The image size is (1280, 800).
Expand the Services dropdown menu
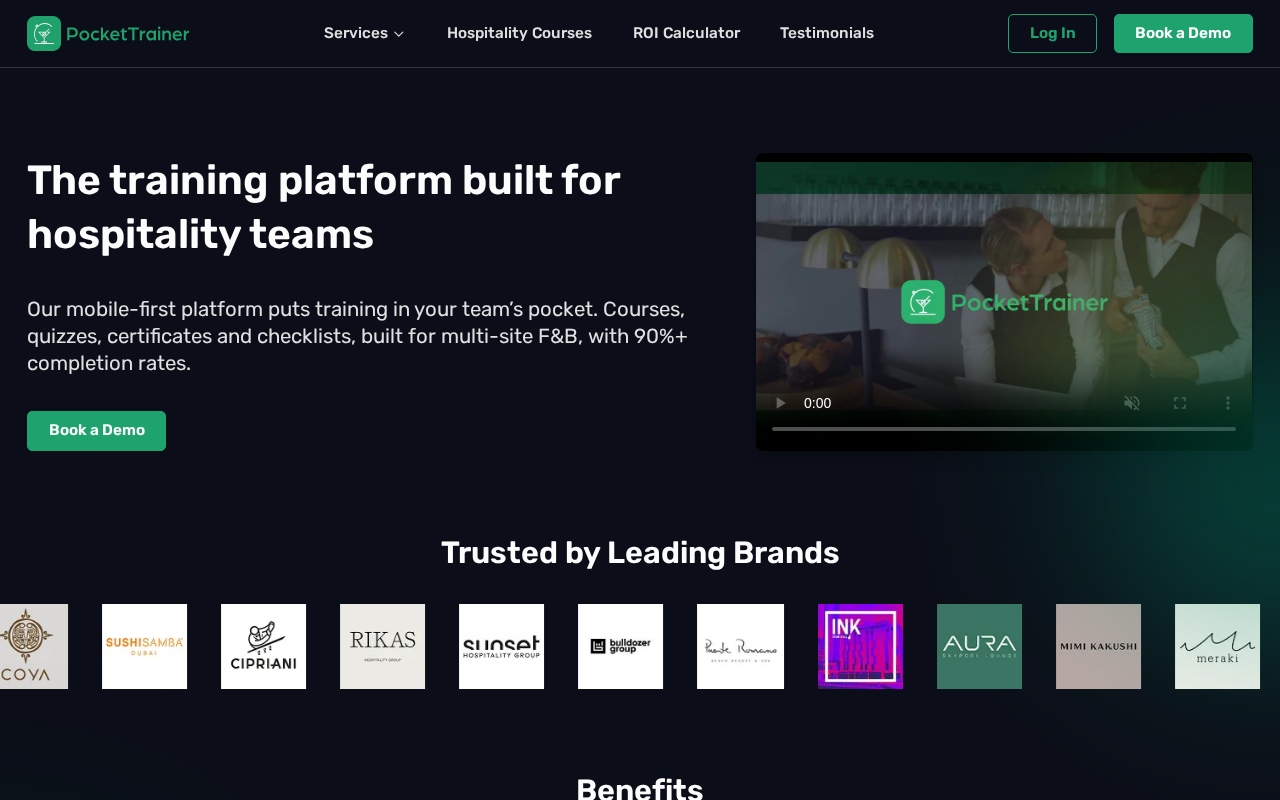tap(364, 33)
